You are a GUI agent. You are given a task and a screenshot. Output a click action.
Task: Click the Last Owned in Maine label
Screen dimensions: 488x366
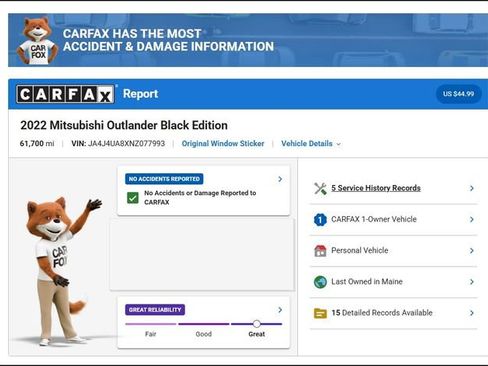tap(367, 282)
